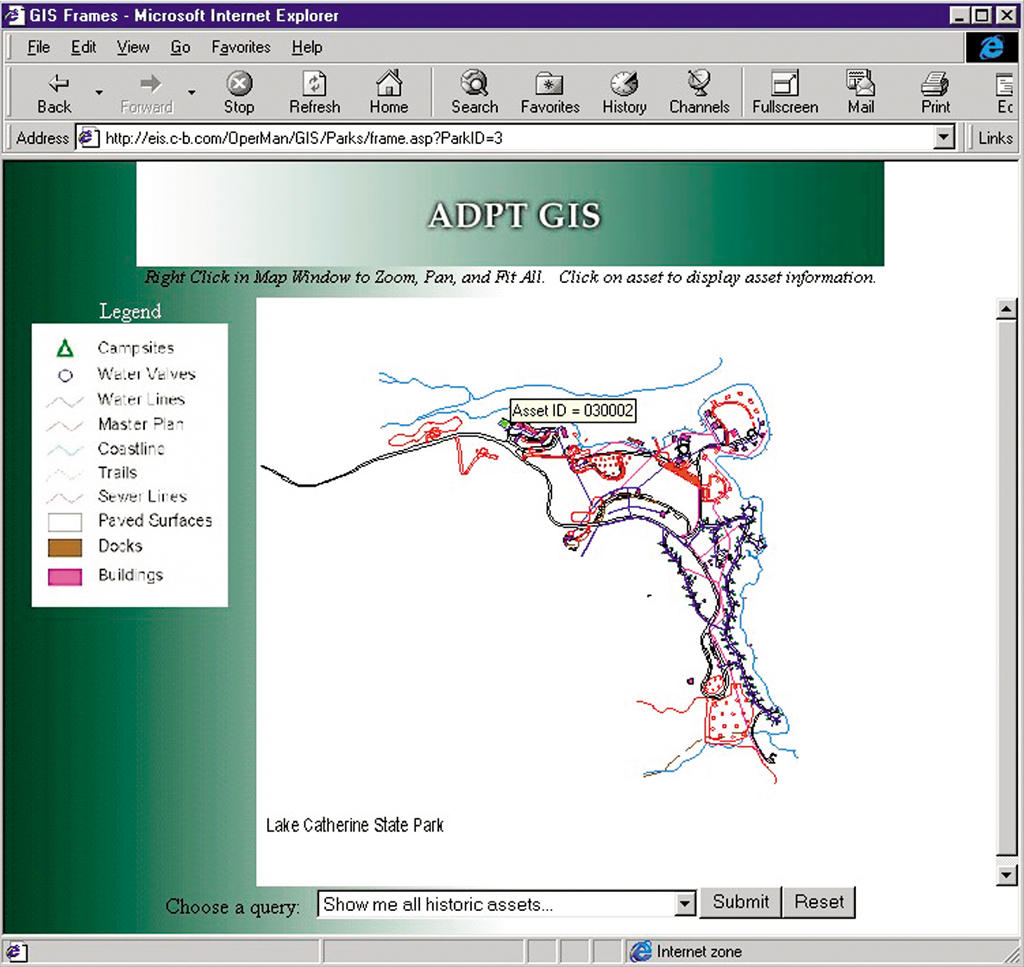Click the address bar URL field
This screenshot has width=1024, height=967.
click(x=516, y=138)
